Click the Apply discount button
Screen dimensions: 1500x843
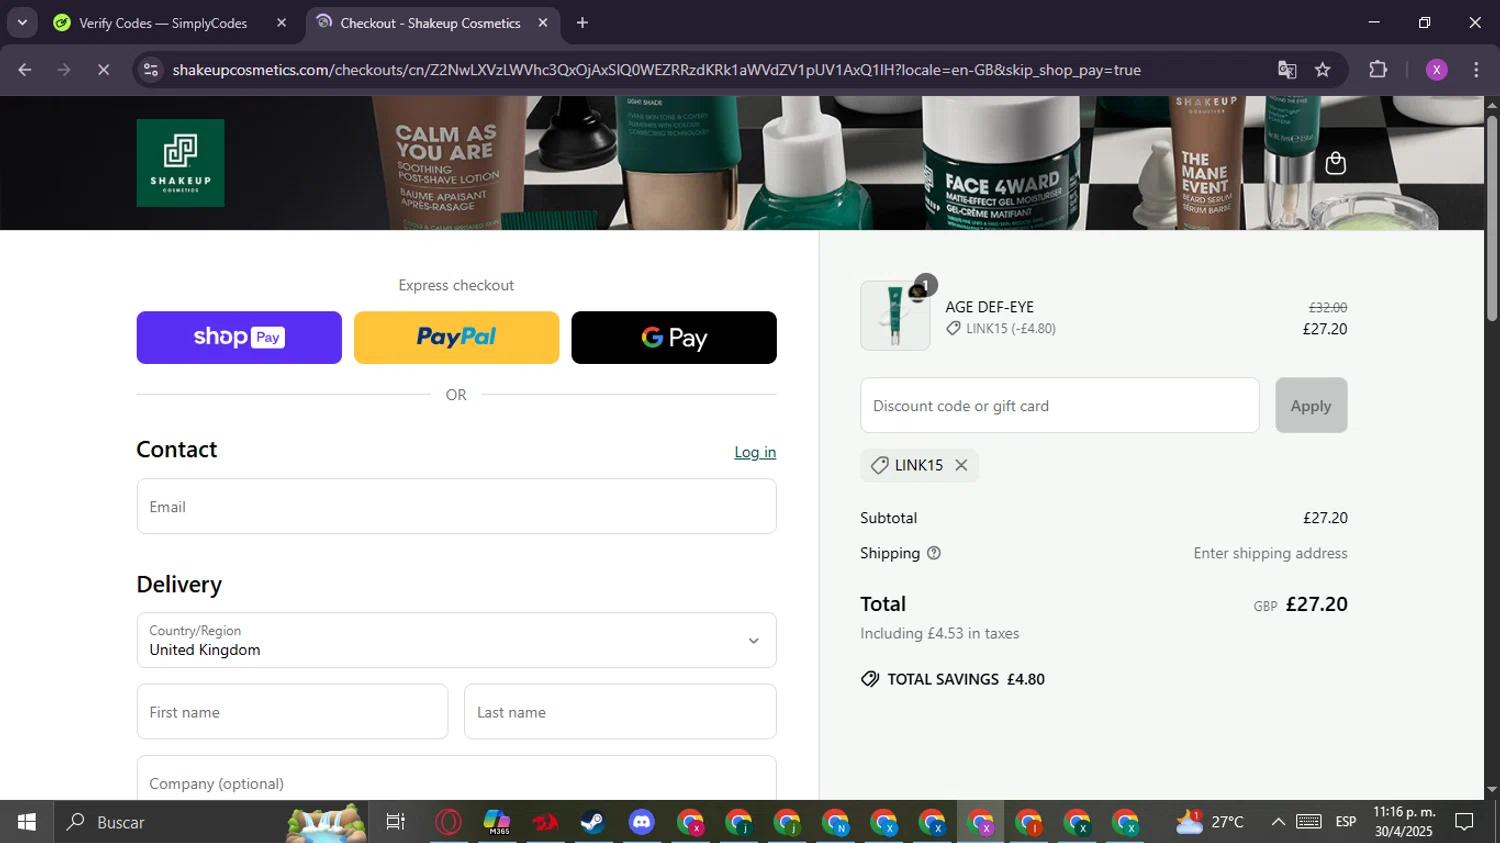click(1311, 405)
